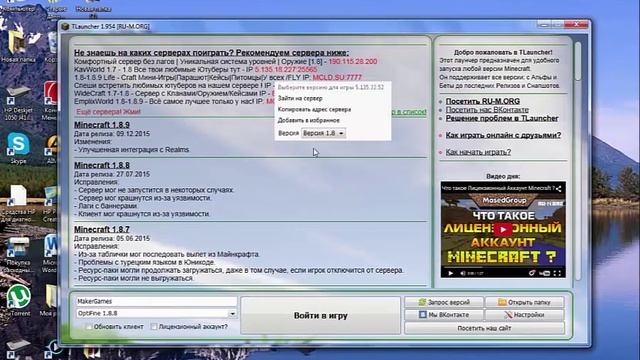Open 'Решение проблем в TLauncher' link
Screen dimensions: 640x360
(502, 118)
